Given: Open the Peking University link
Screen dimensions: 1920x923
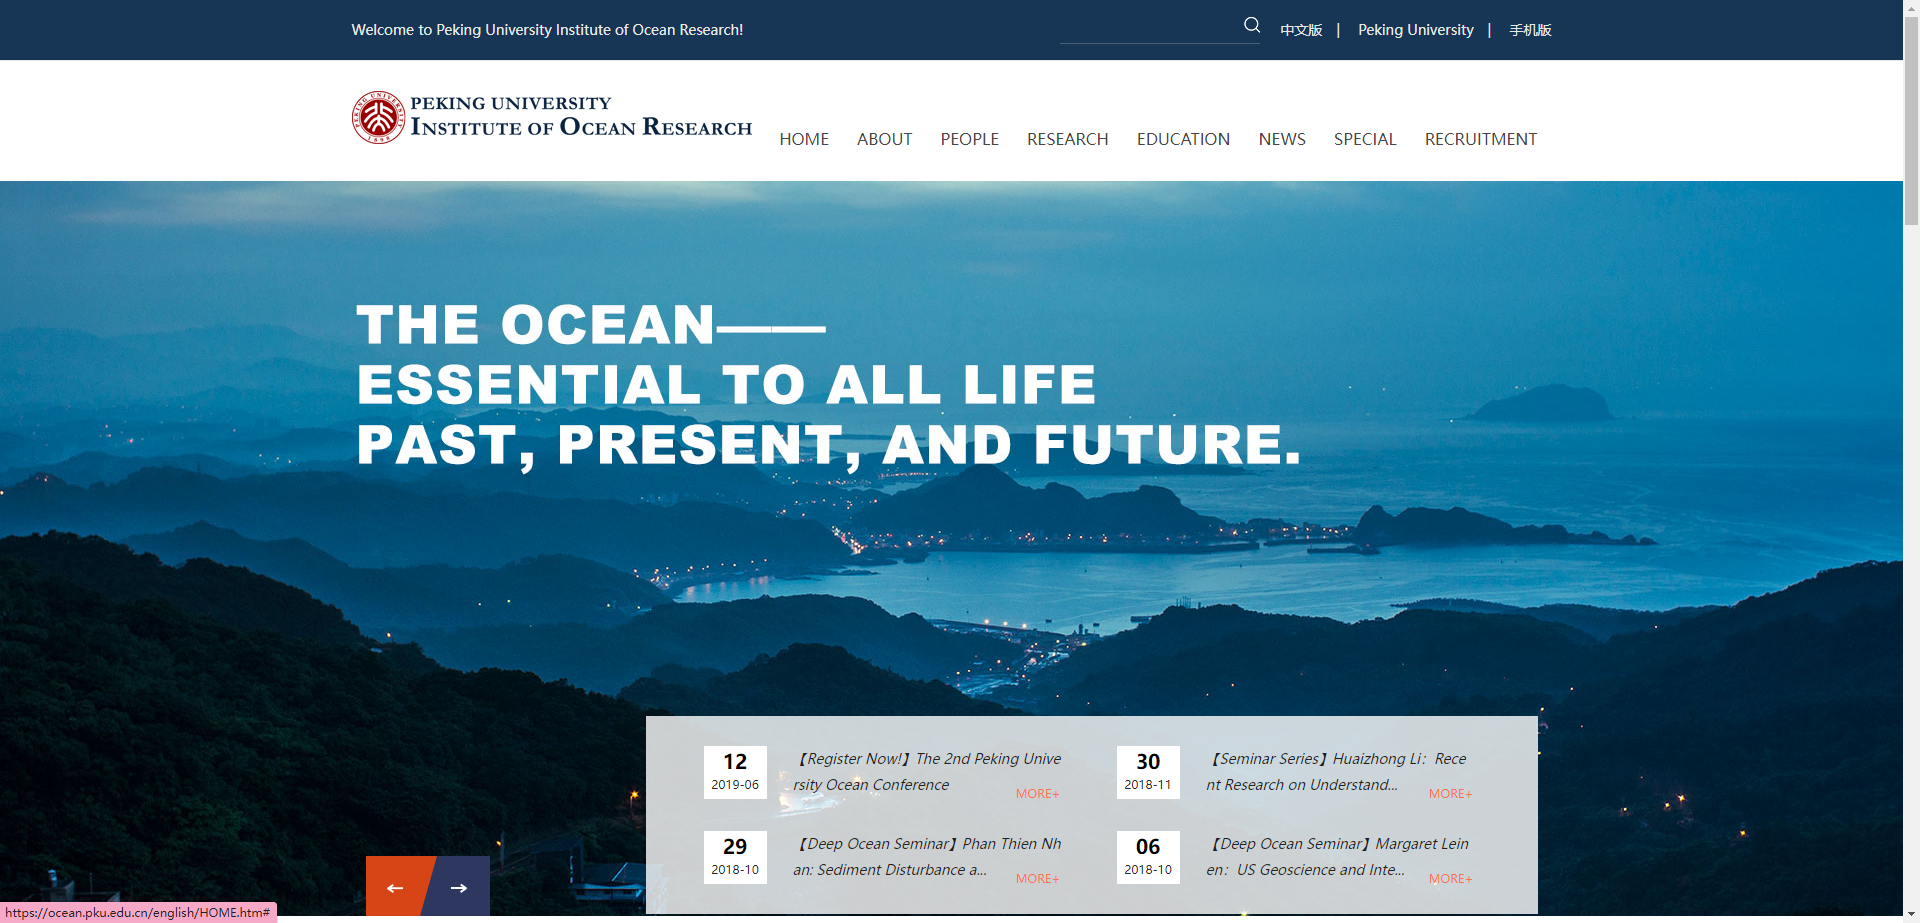Looking at the screenshot, I should pyautogui.click(x=1415, y=30).
